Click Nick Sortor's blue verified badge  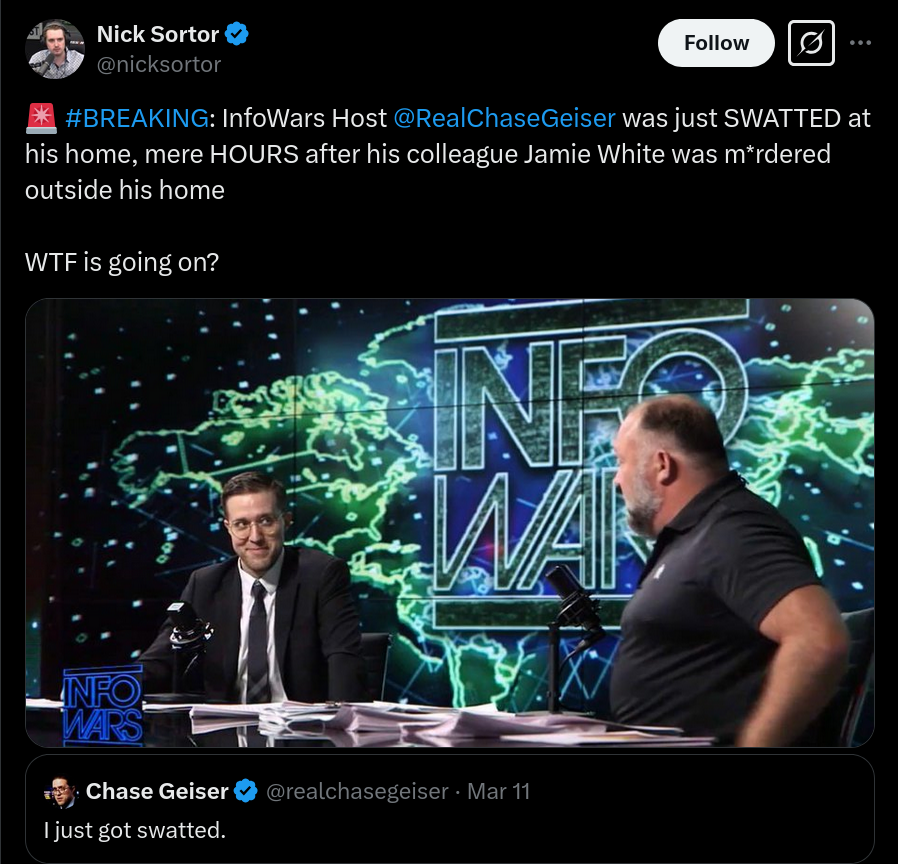237,34
